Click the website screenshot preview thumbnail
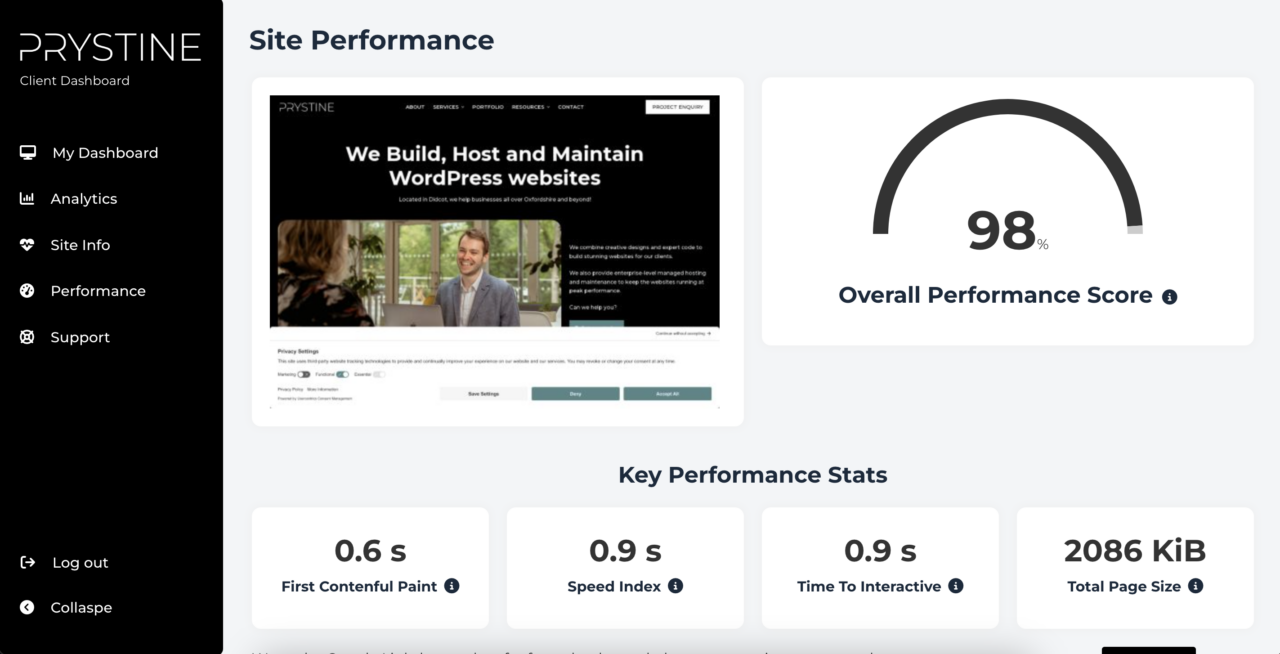1280x654 pixels. 495,251
